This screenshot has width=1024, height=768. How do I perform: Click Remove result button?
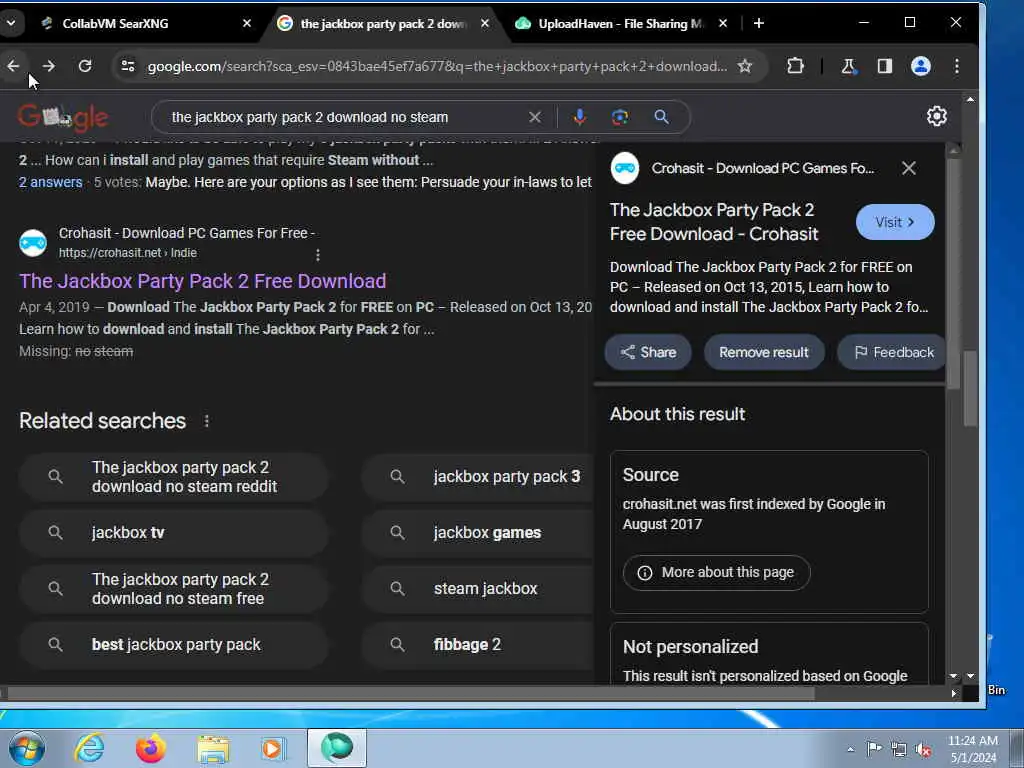764,353
